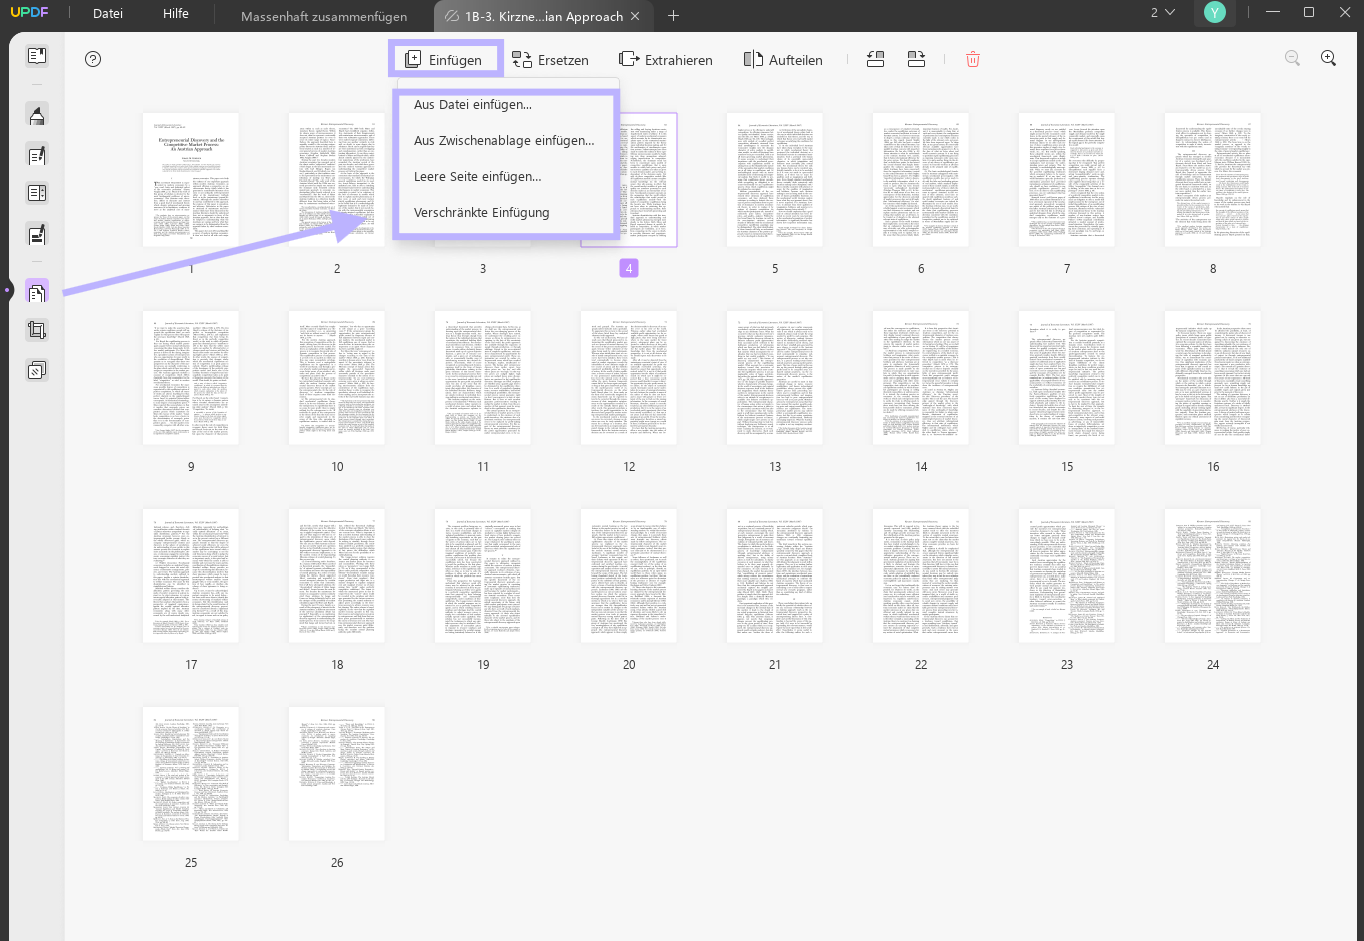
Task: Select page 18 thumbnail
Action: tap(337, 575)
